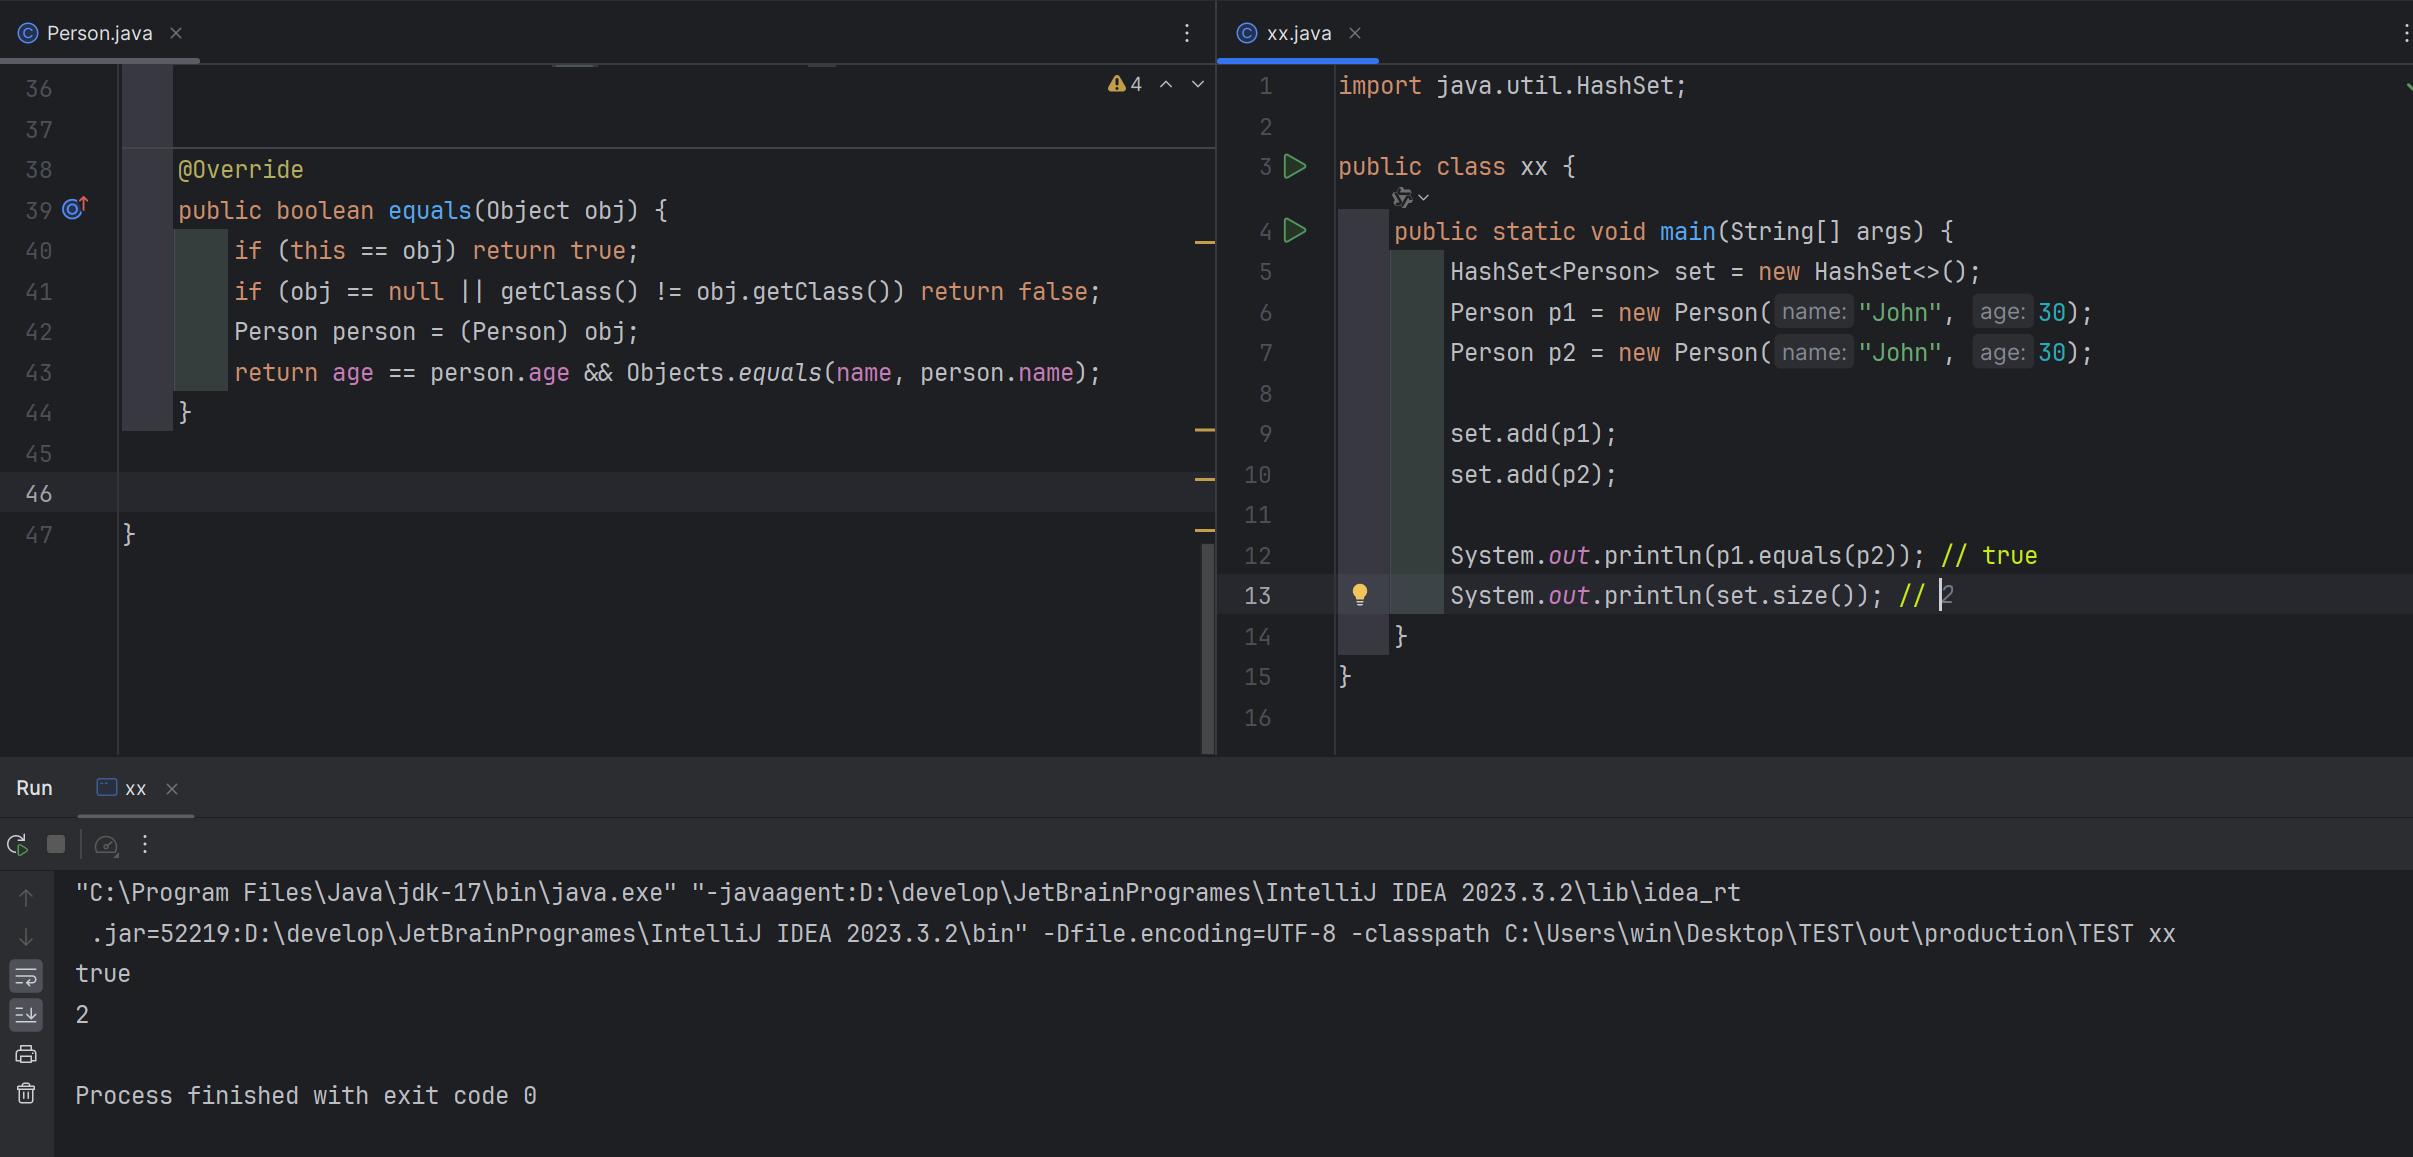Open the warnings indicator showing 4 problems

point(1125,84)
